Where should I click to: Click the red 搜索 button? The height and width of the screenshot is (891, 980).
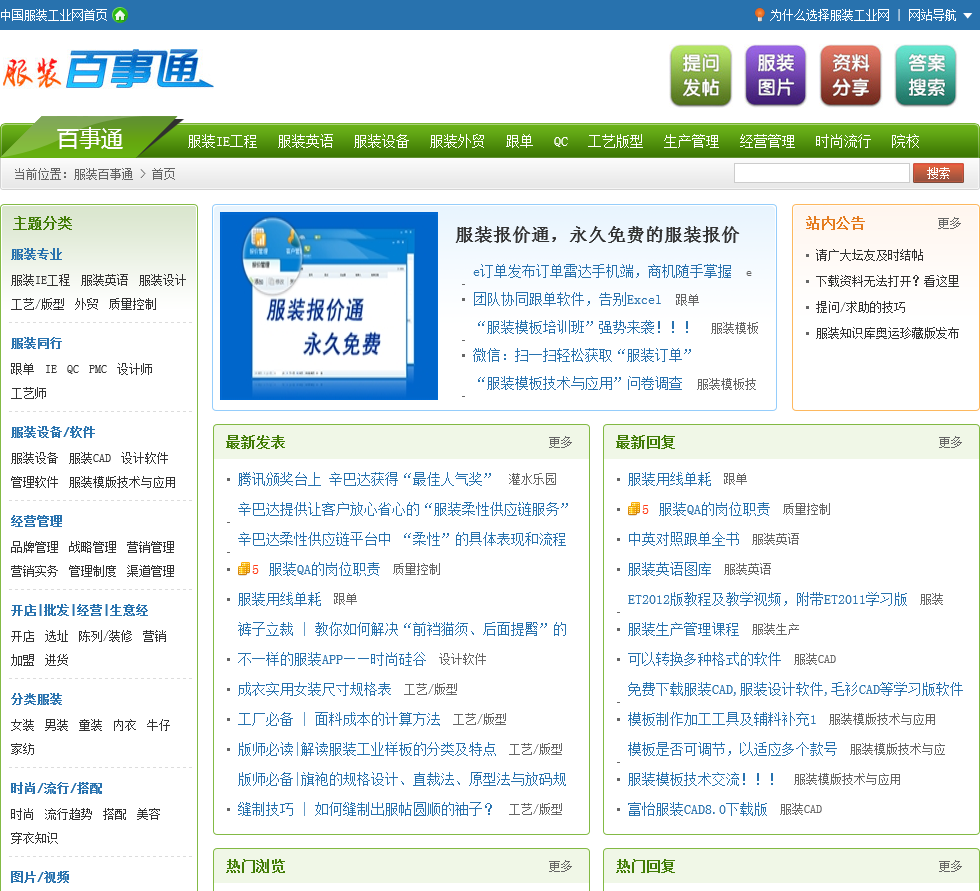(938, 173)
